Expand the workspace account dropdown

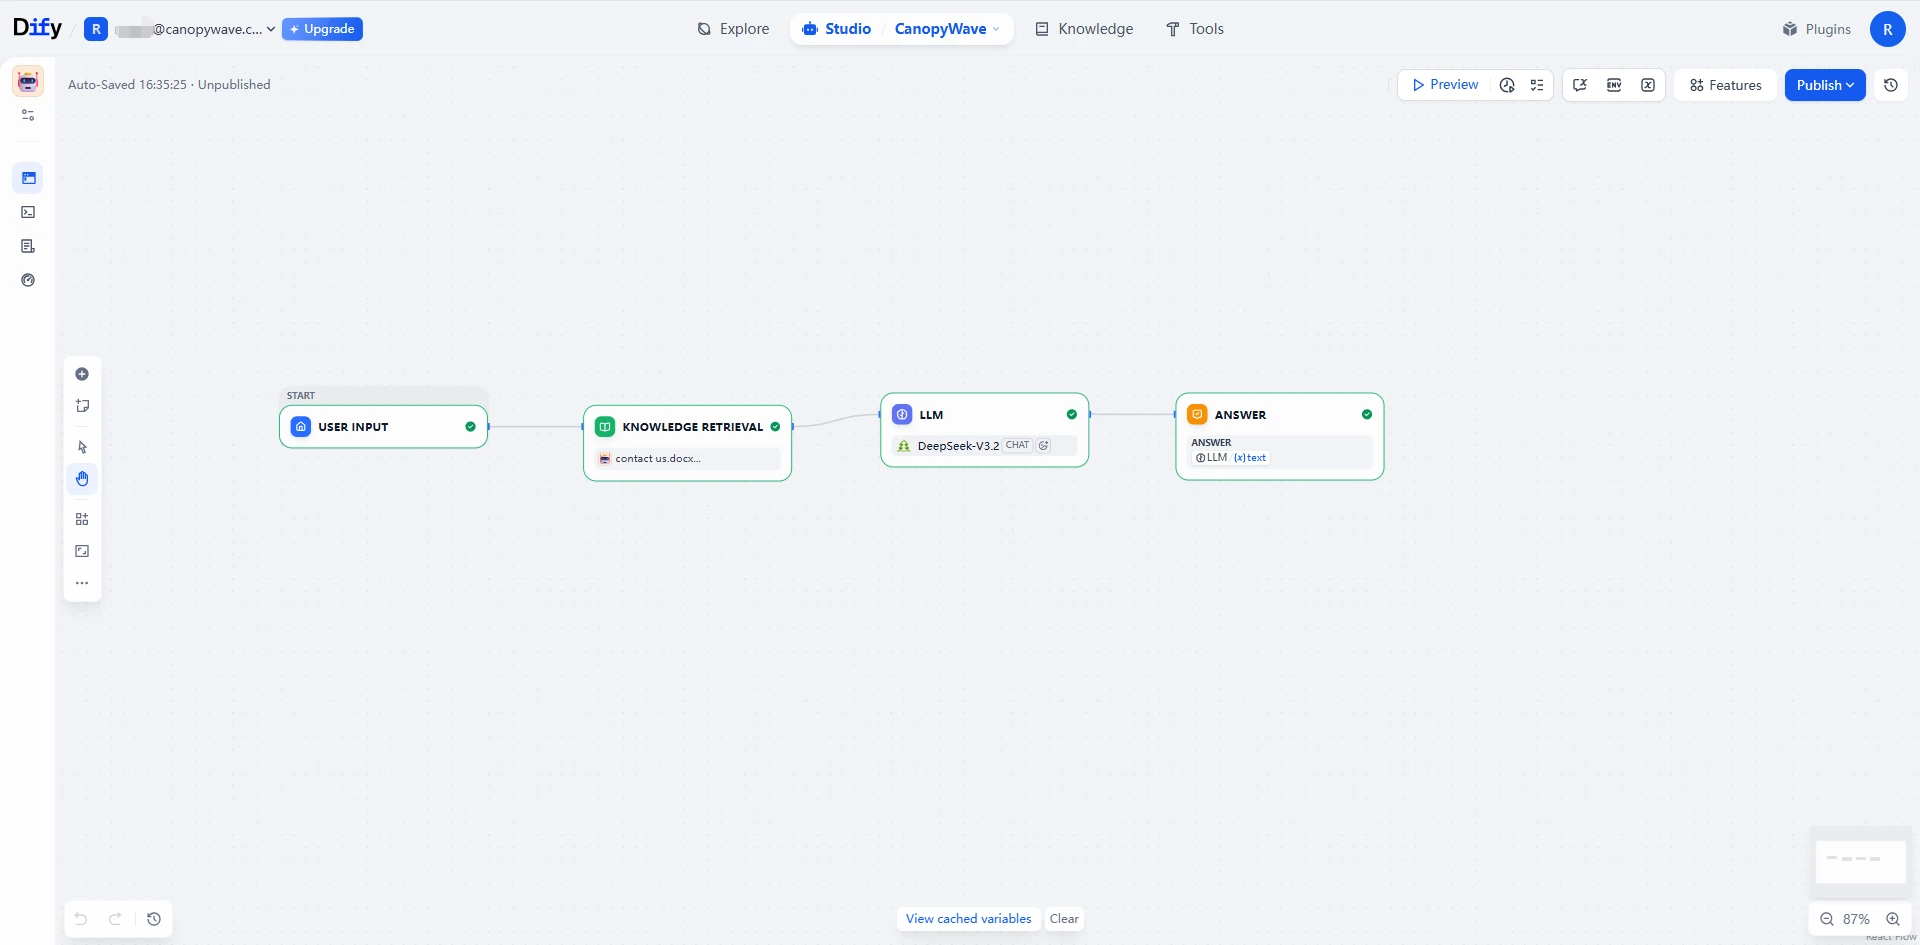195,29
